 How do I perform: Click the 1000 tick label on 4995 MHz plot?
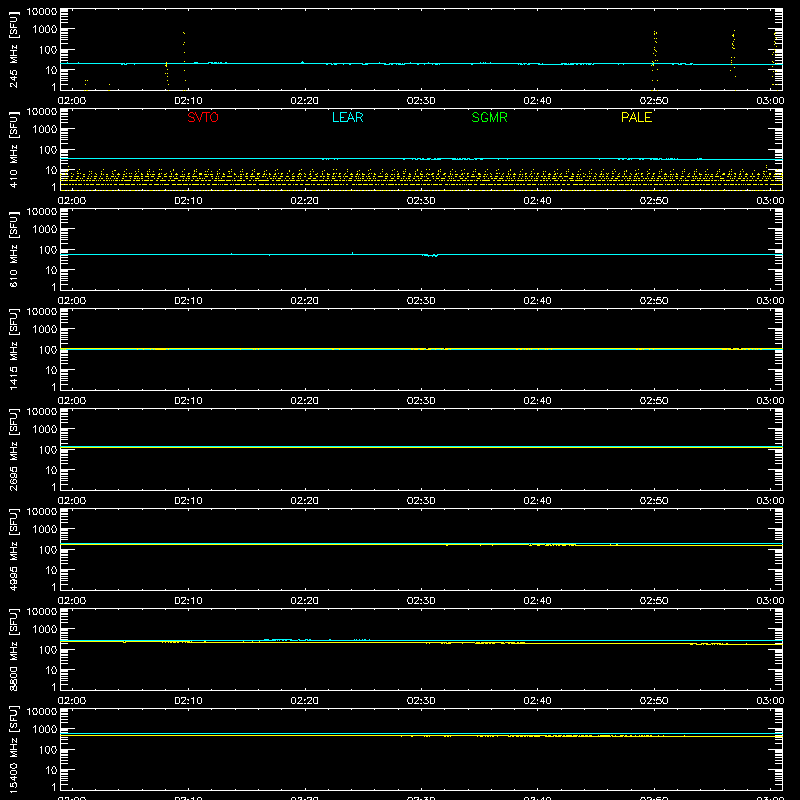45,530
